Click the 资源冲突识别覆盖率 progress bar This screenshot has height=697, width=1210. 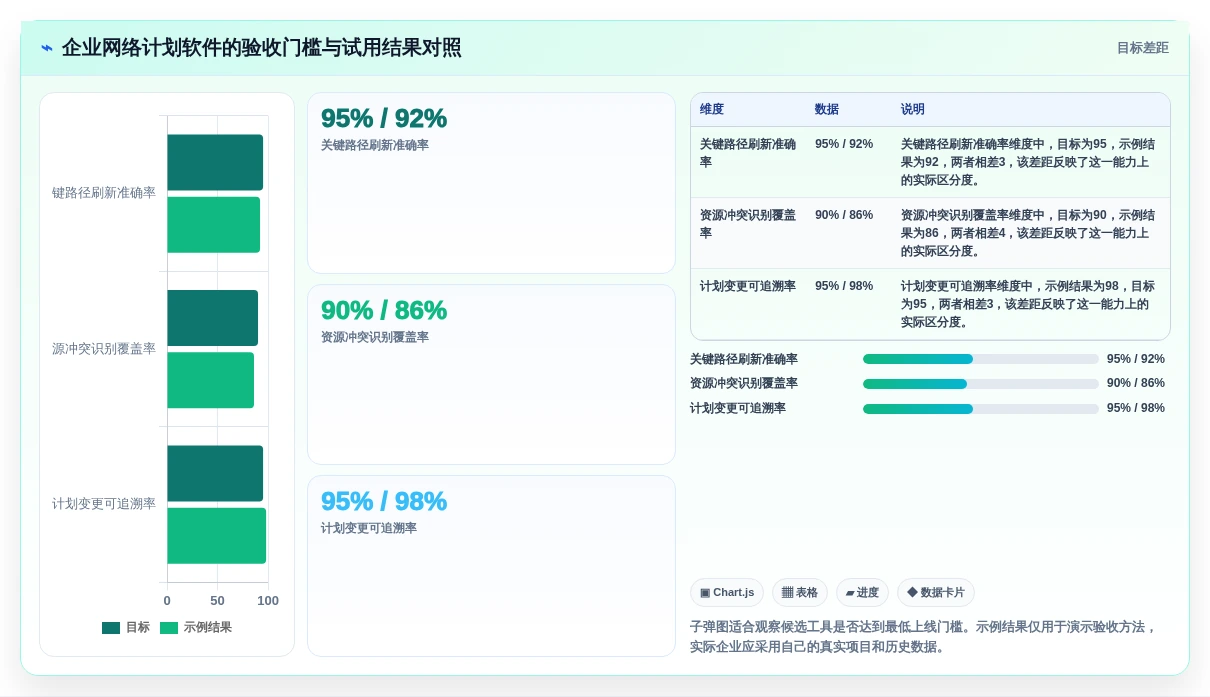coord(981,384)
